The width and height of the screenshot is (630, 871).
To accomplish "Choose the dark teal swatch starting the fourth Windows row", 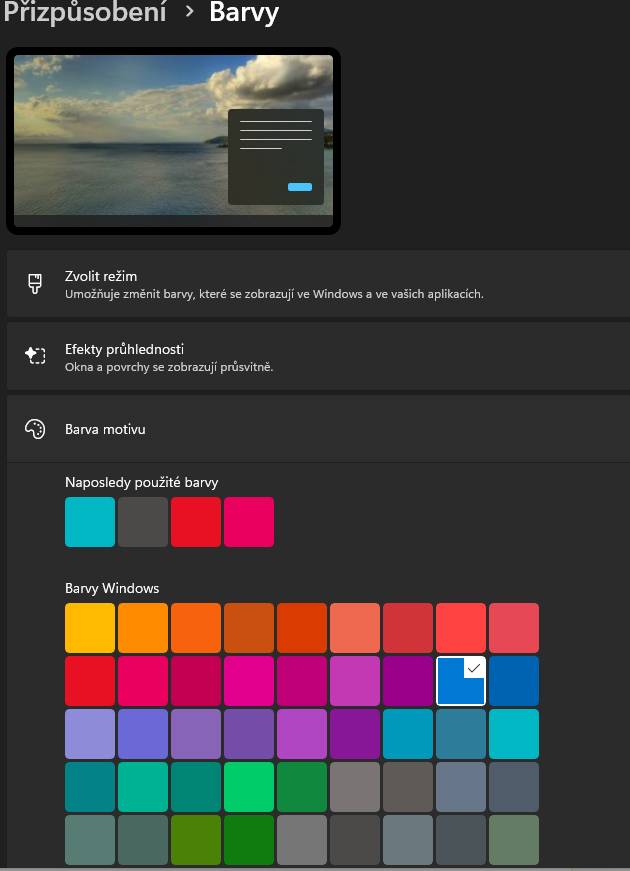I will click(x=90, y=787).
